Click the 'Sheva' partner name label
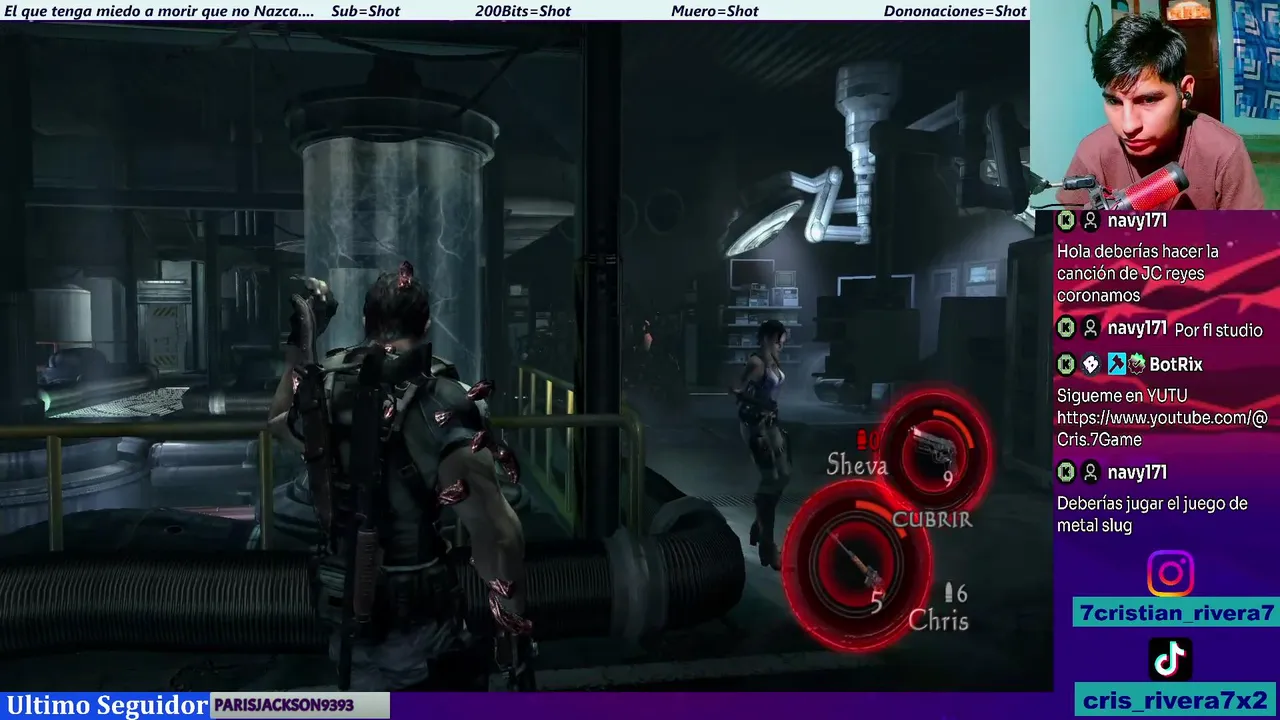Viewport: 1280px width, 720px height. (857, 465)
